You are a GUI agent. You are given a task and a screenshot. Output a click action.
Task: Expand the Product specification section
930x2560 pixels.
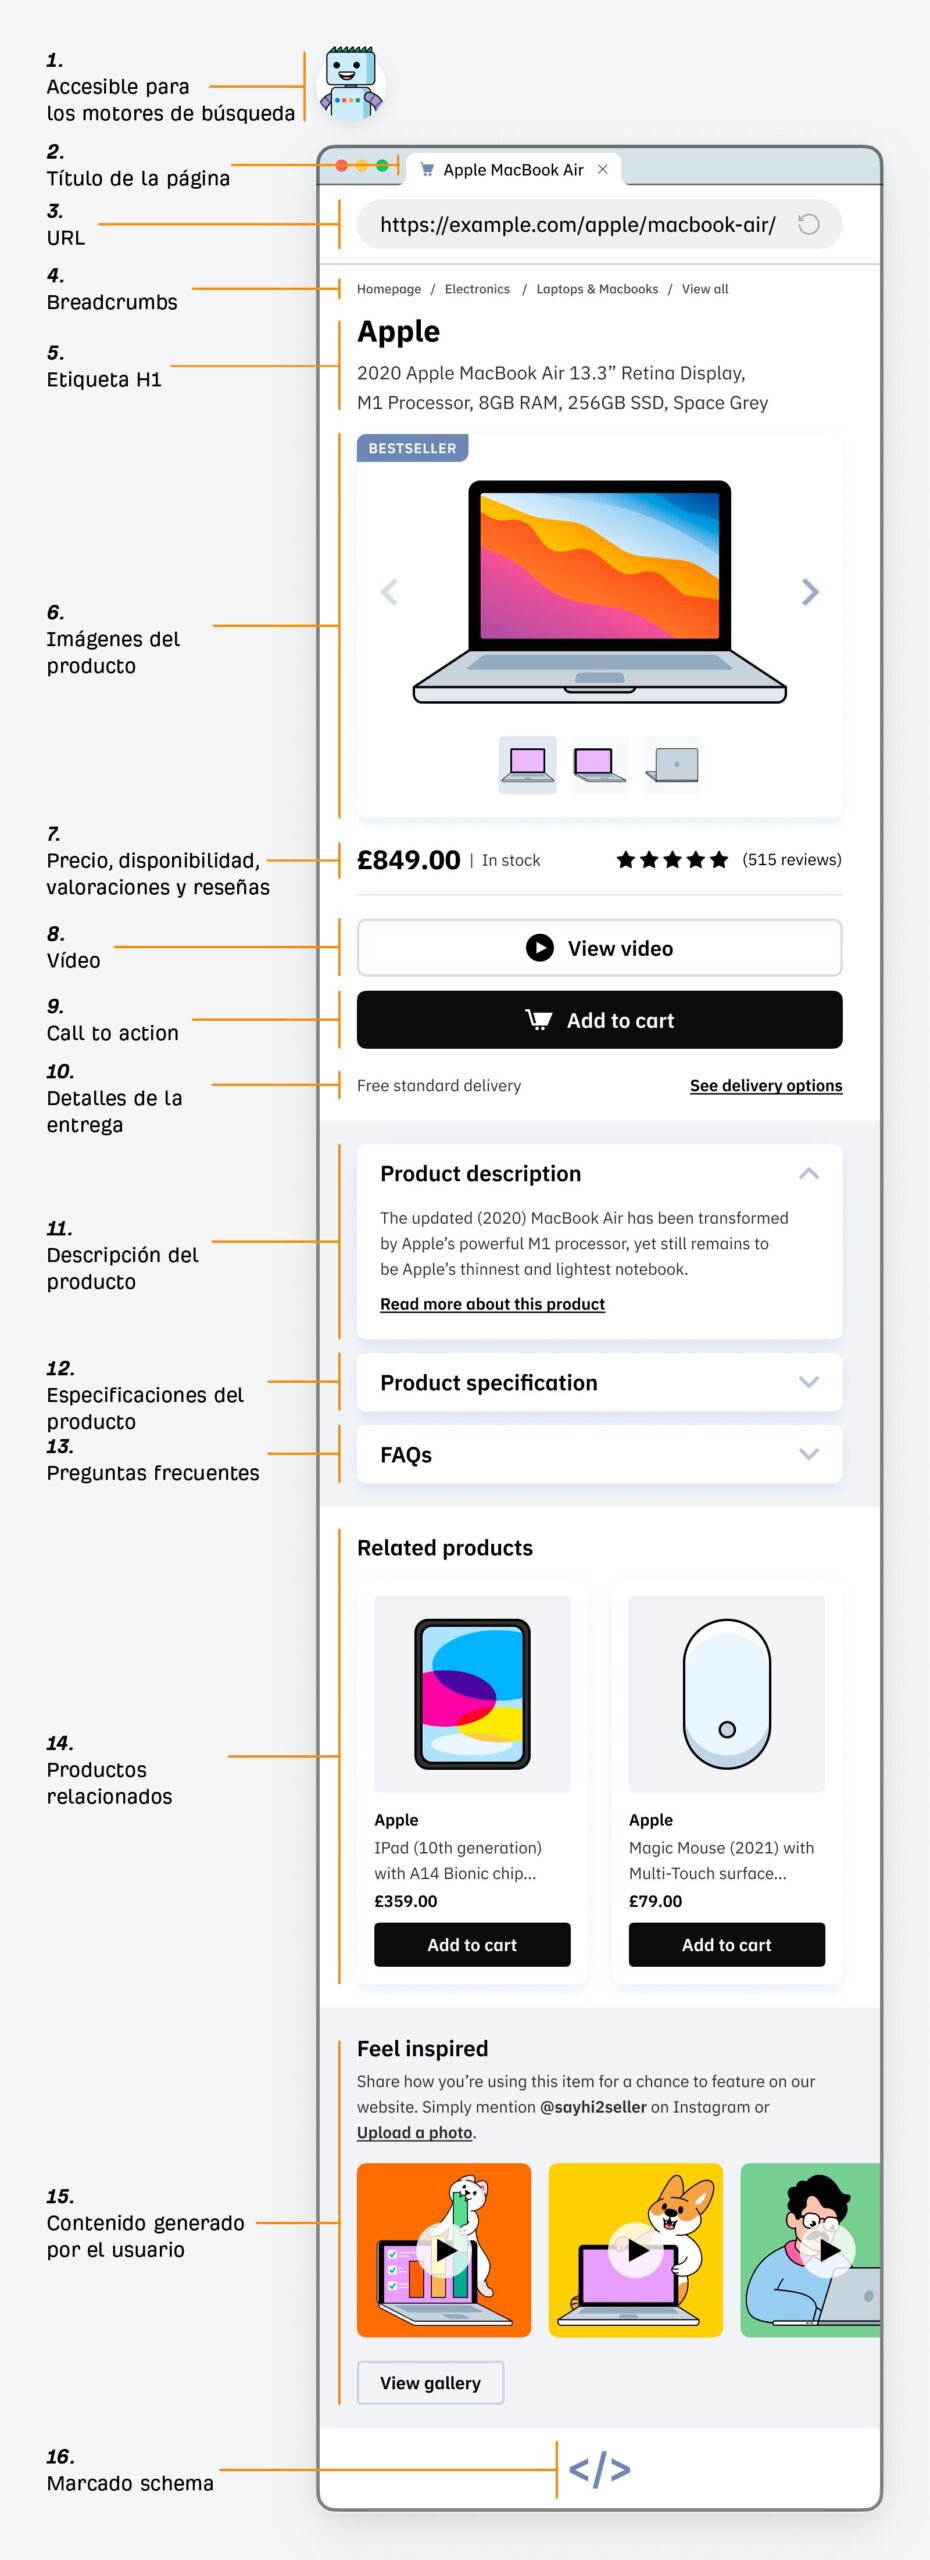(809, 1382)
